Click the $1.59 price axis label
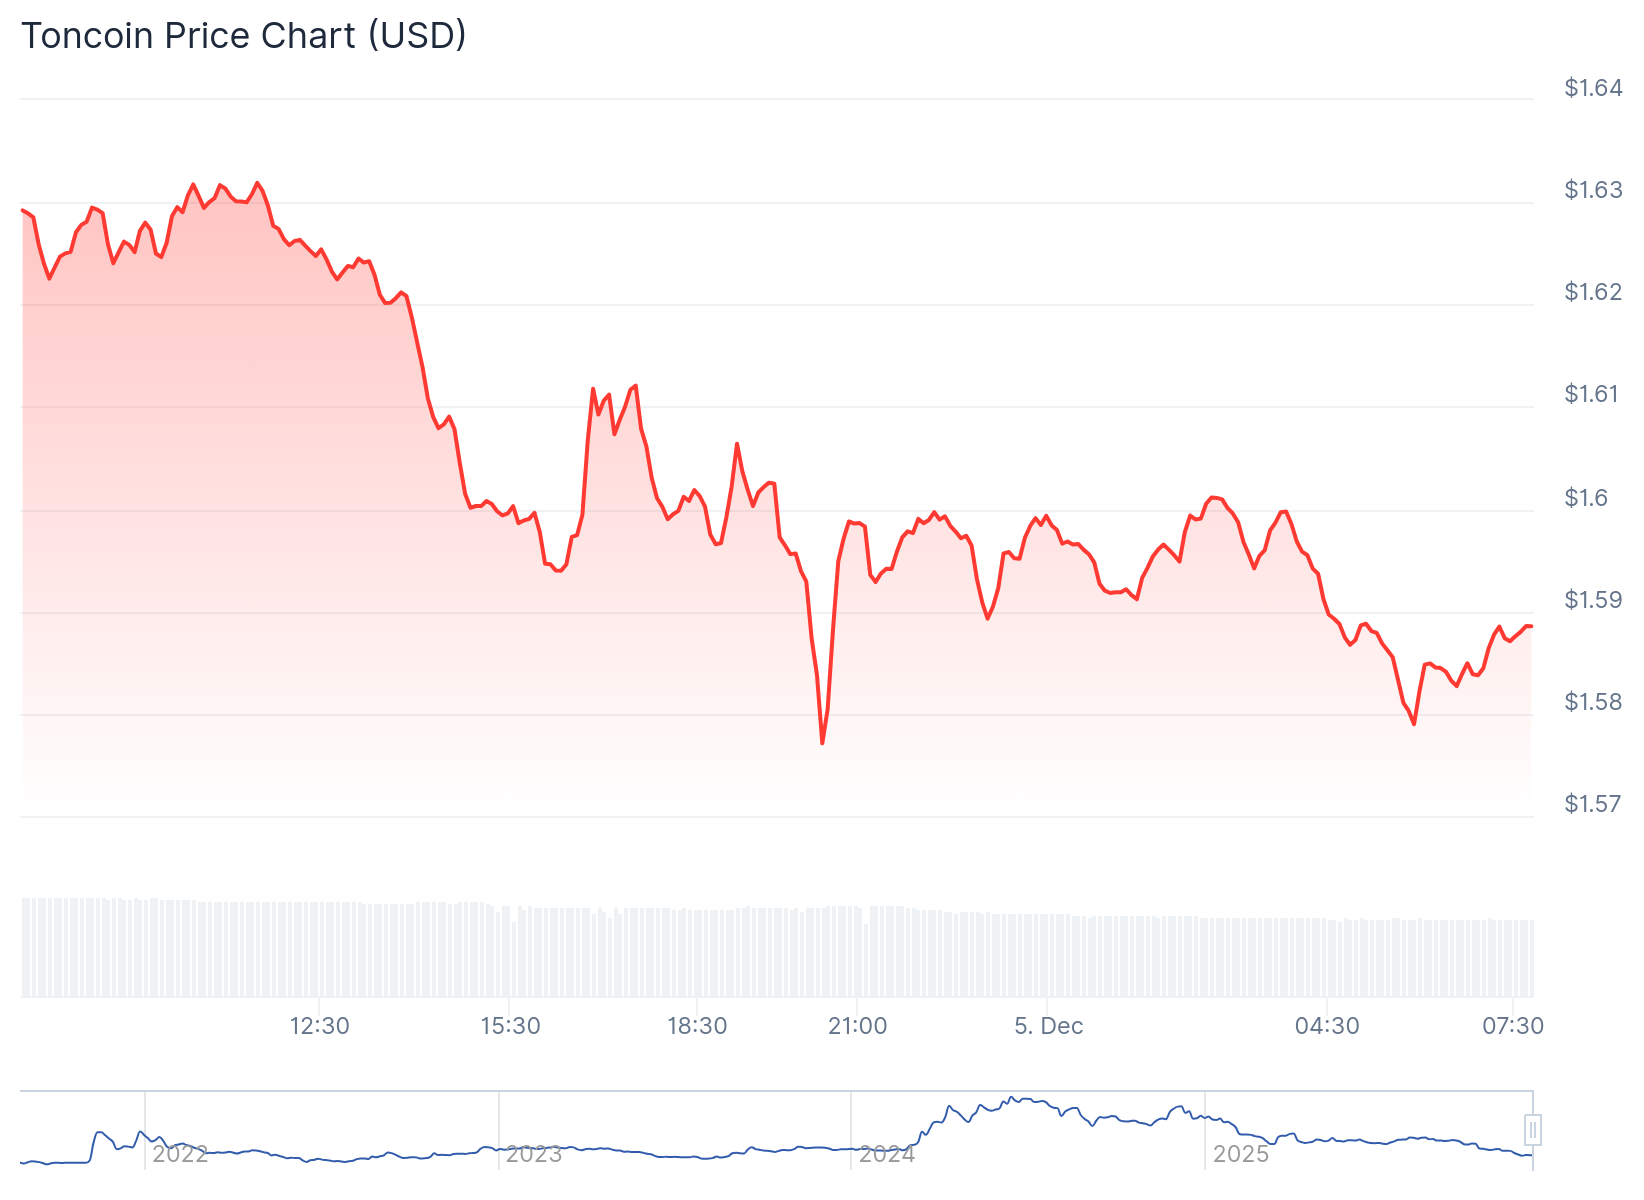The height and width of the screenshot is (1200, 1644). [x=1593, y=600]
